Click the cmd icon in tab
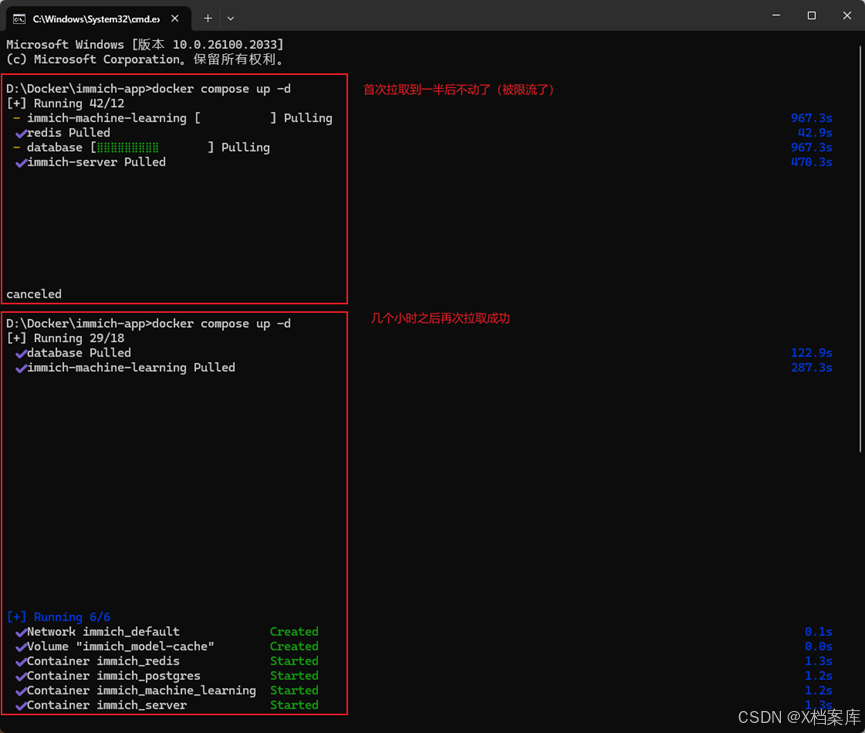 click(19, 19)
